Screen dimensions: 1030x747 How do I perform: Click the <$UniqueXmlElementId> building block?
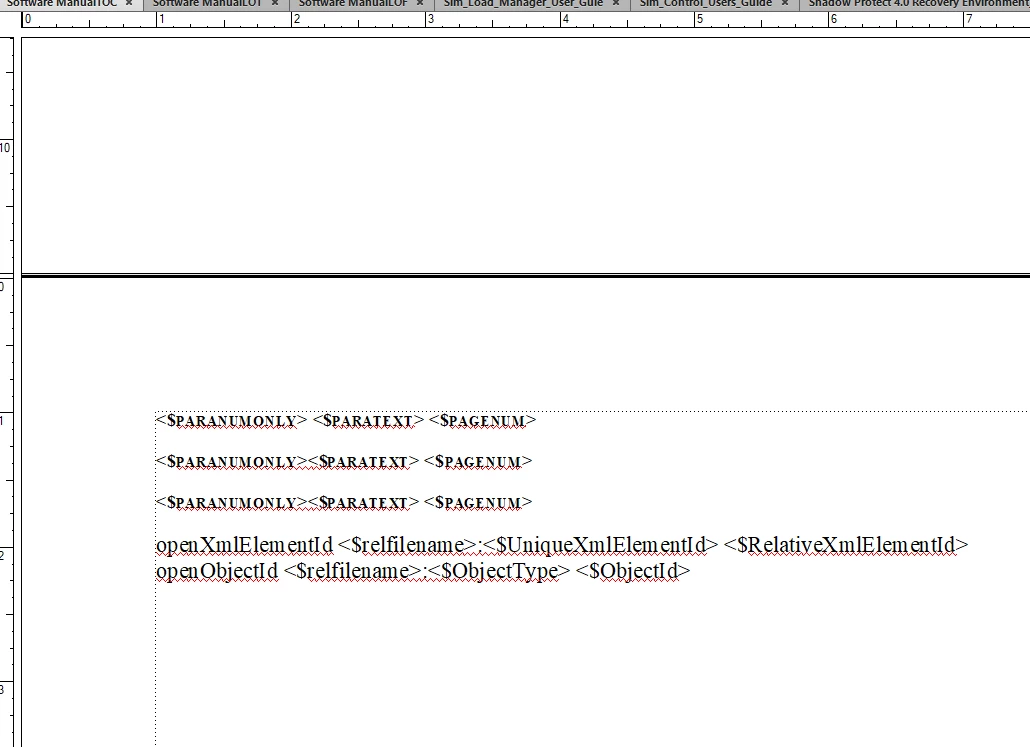tap(601, 545)
